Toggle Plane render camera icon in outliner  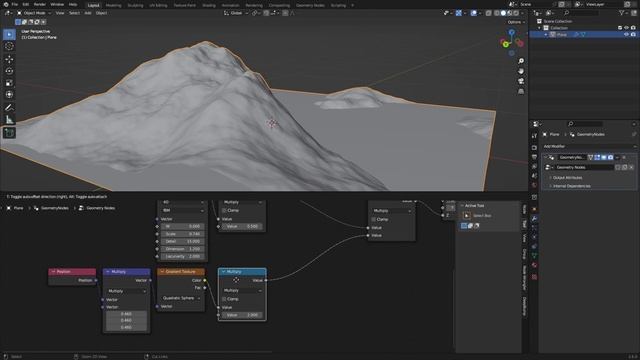click(x=633, y=35)
